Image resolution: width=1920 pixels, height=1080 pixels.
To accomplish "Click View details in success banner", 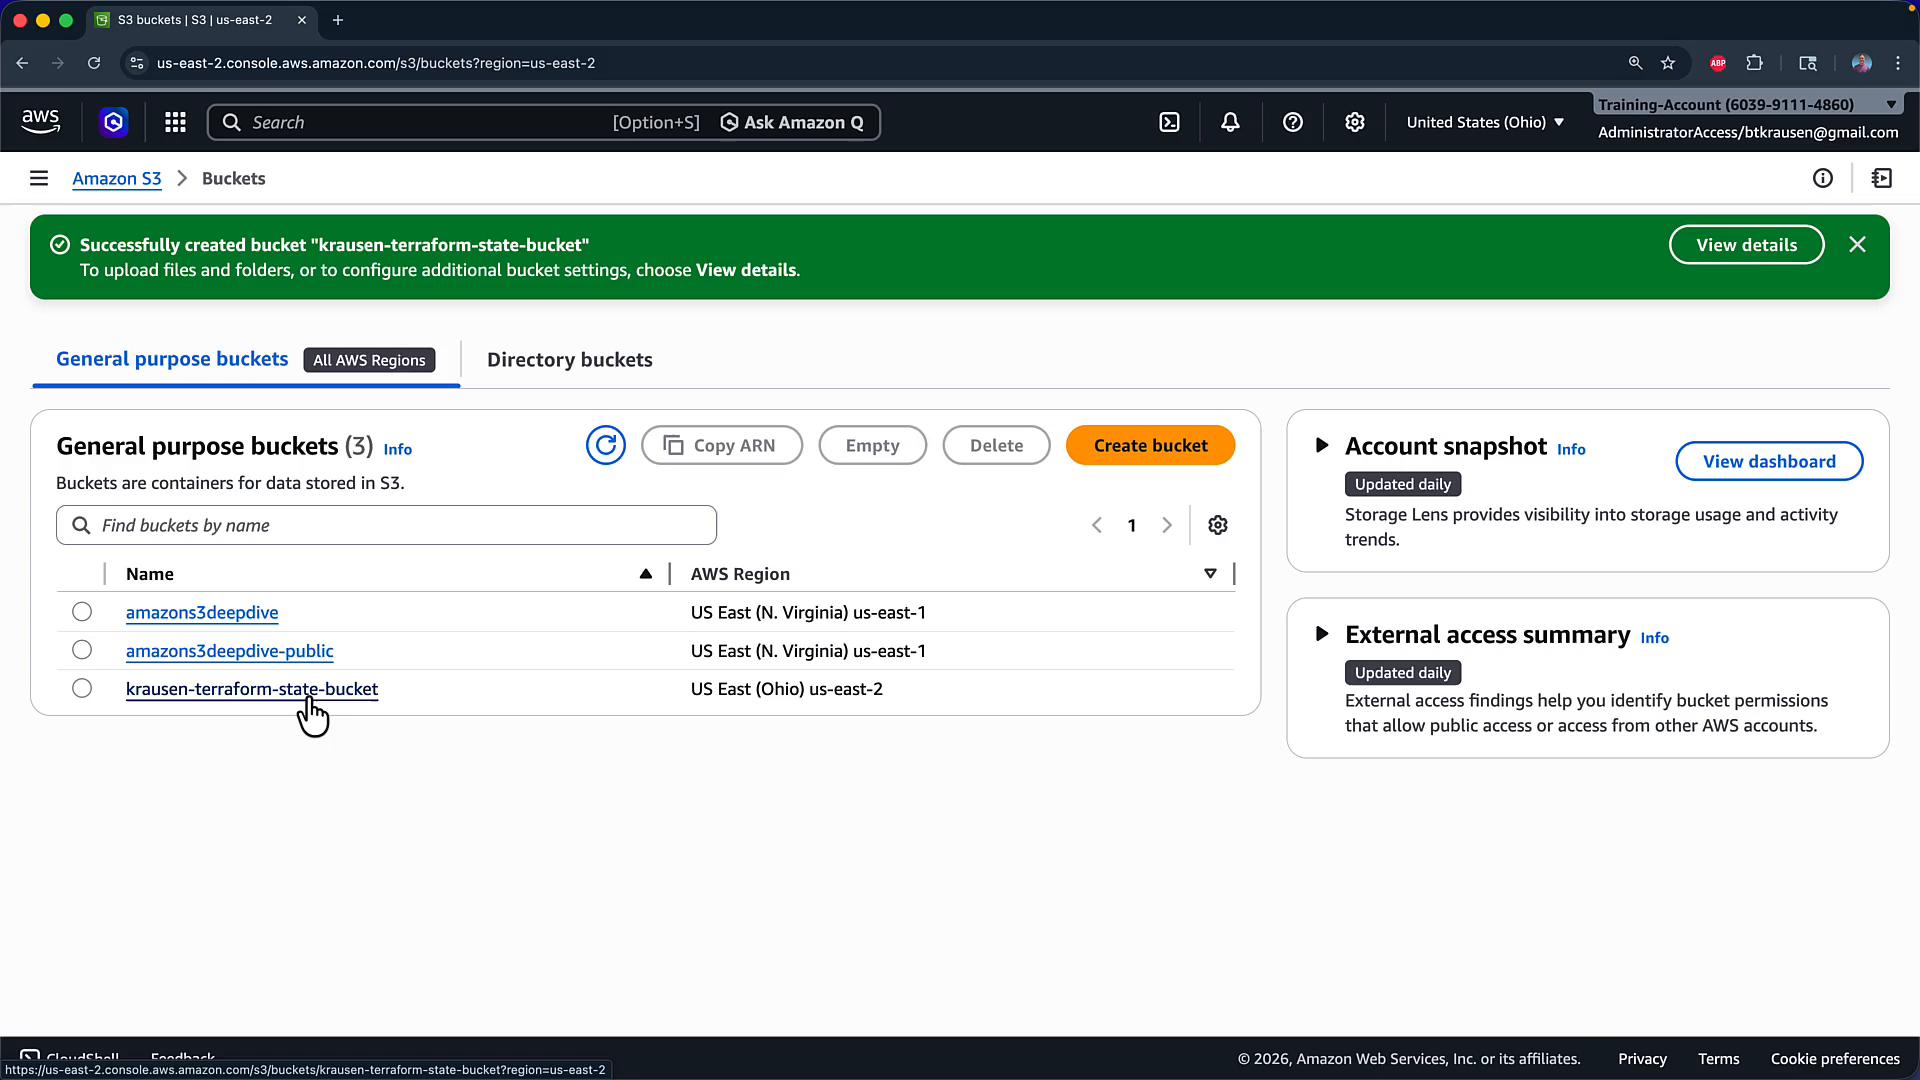I will pos(1746,245).
